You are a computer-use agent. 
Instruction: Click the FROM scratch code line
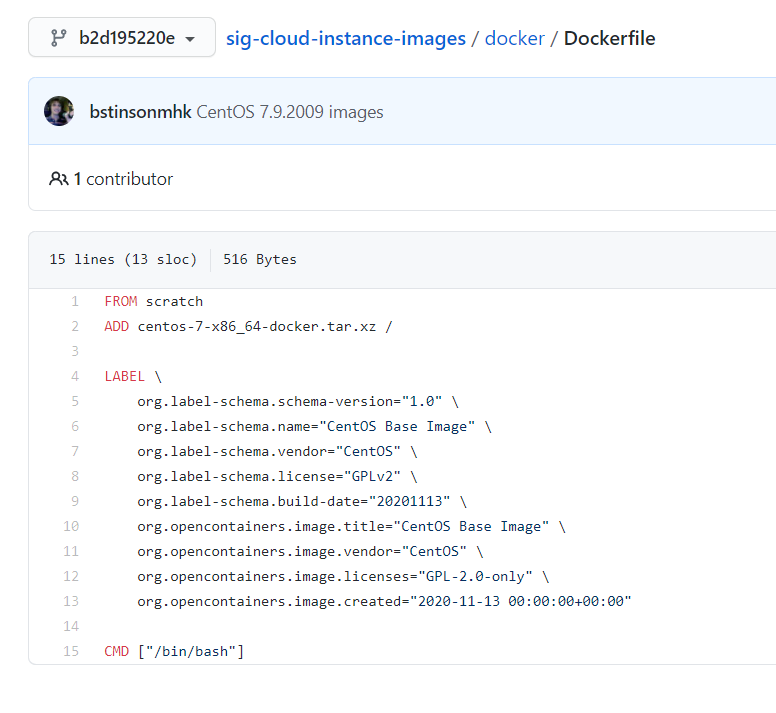tap(154, 301)
